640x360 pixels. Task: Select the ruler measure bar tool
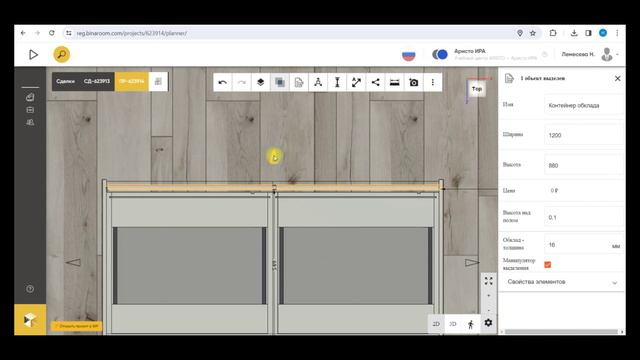pyautogui.click(x=394, y=82)
